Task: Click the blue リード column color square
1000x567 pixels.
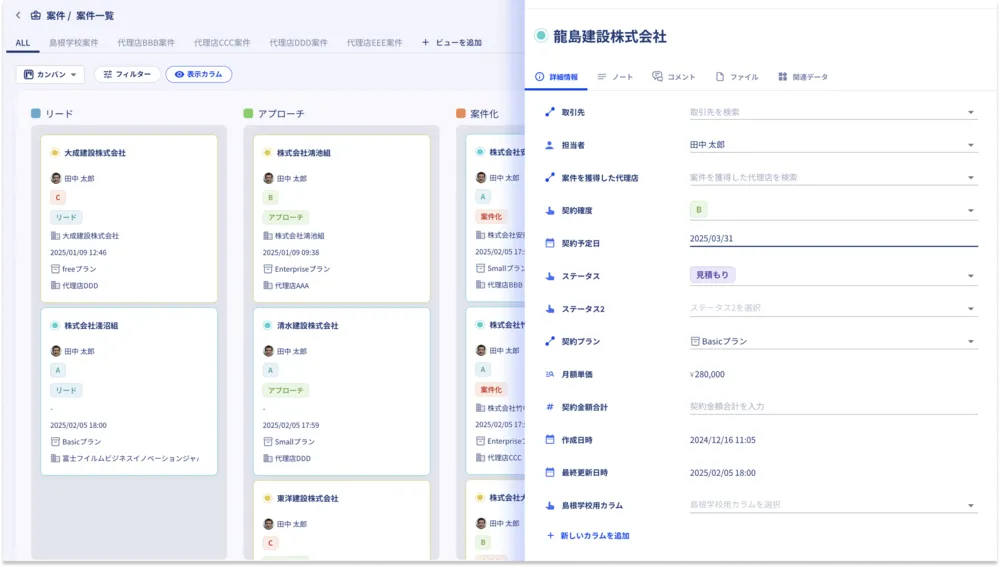Action: click(36, 114)
